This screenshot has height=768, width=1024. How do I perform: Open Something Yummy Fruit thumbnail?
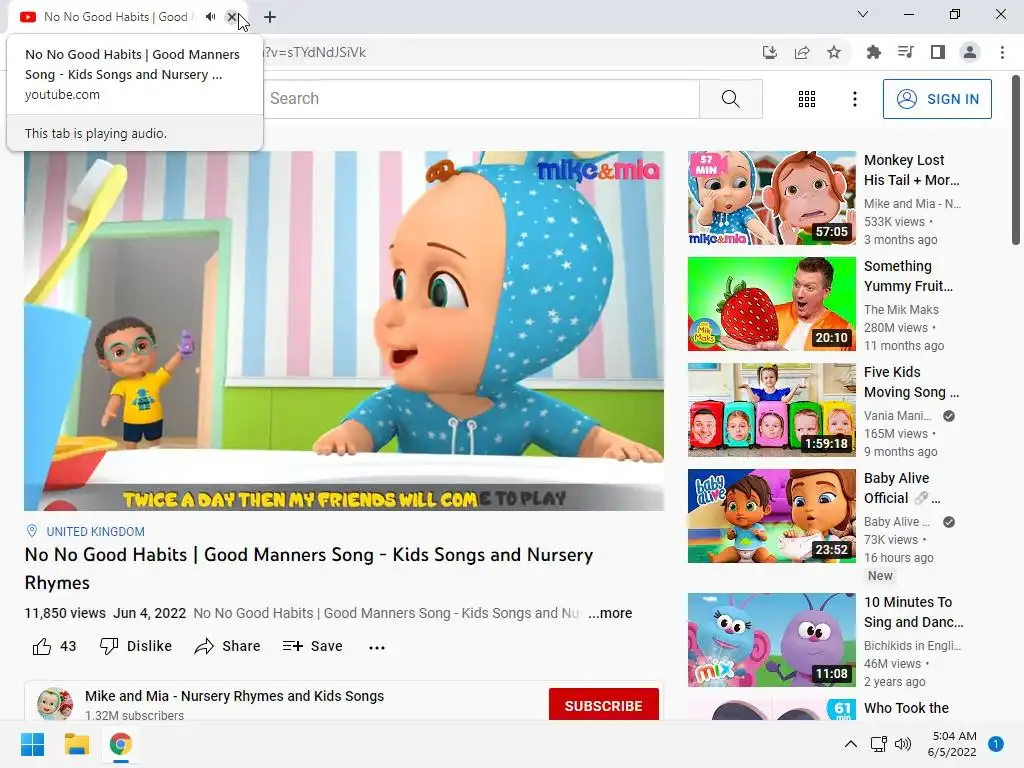click(x=771, y=304)
